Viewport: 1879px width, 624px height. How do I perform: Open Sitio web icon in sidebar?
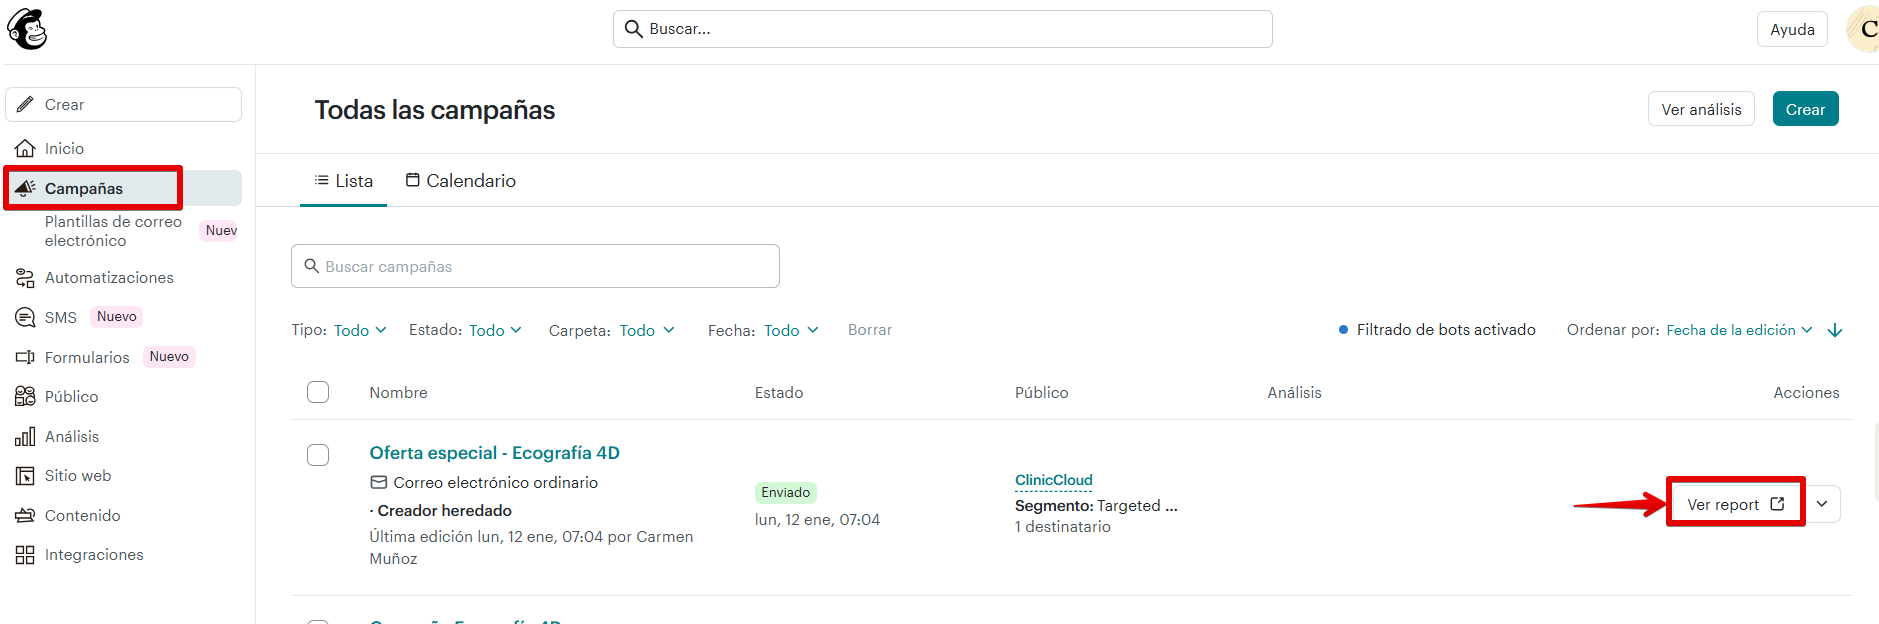point(25,476)
